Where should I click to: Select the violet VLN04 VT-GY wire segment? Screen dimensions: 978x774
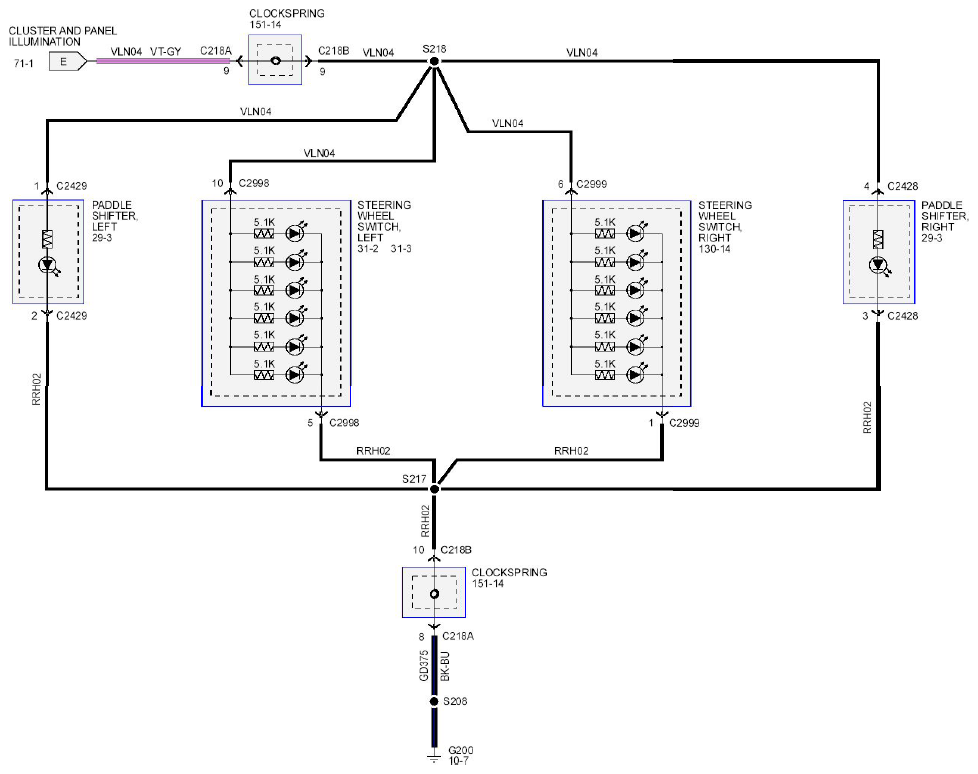click(x=163, y=61)
